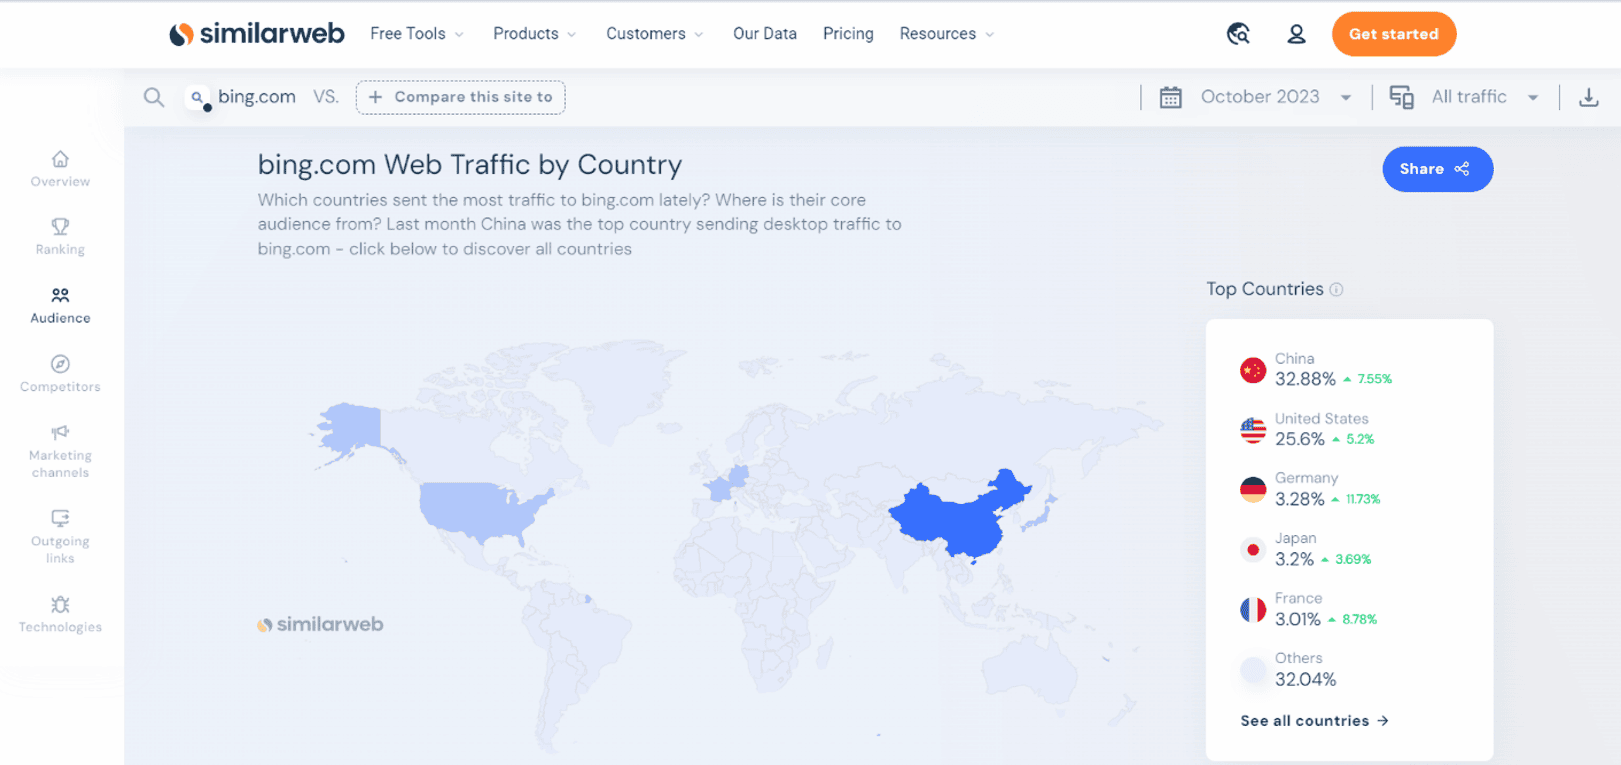
Task: Click the Top Countries heading
Action: [x=1264, y=289]
